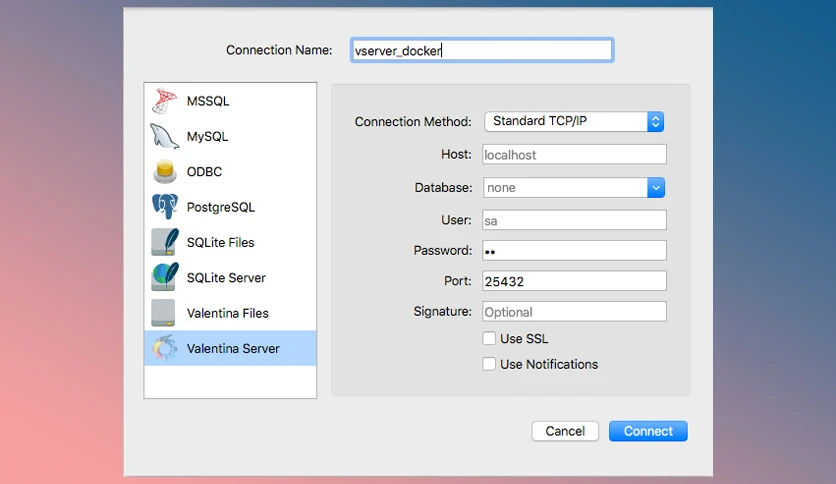Screen dimensions: 836x484
Task: Focus the Connection Name field
Action: coord(482,50)
